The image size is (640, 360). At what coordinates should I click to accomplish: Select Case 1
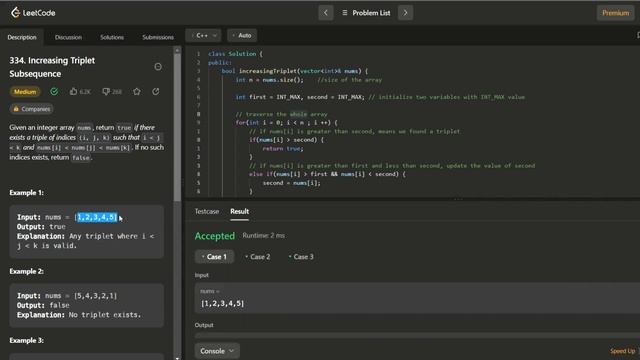click(214, 257)
